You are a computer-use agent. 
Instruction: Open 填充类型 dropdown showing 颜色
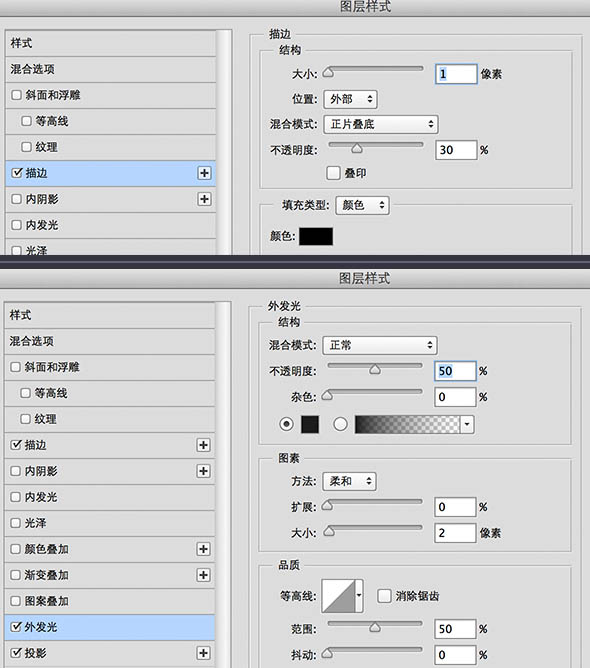point(363,205)
